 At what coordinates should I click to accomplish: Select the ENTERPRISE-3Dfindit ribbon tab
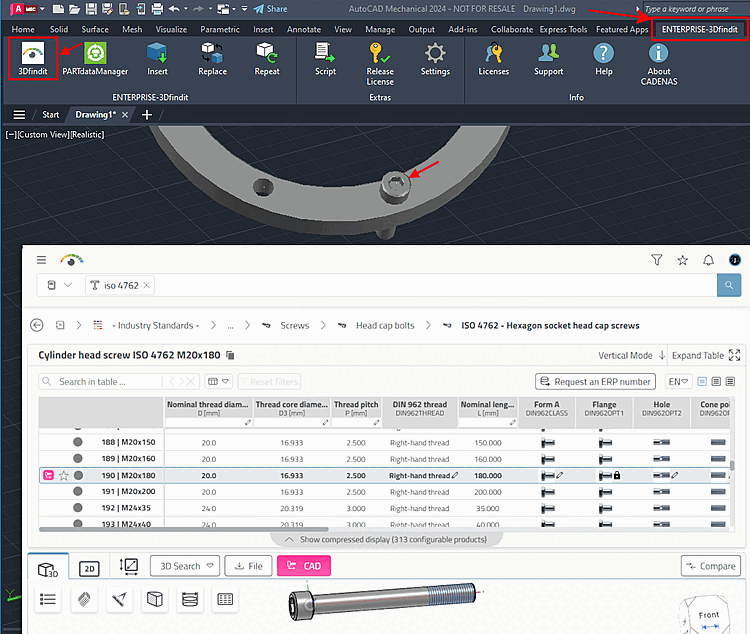pyautogui.click(x=699, y=29)
